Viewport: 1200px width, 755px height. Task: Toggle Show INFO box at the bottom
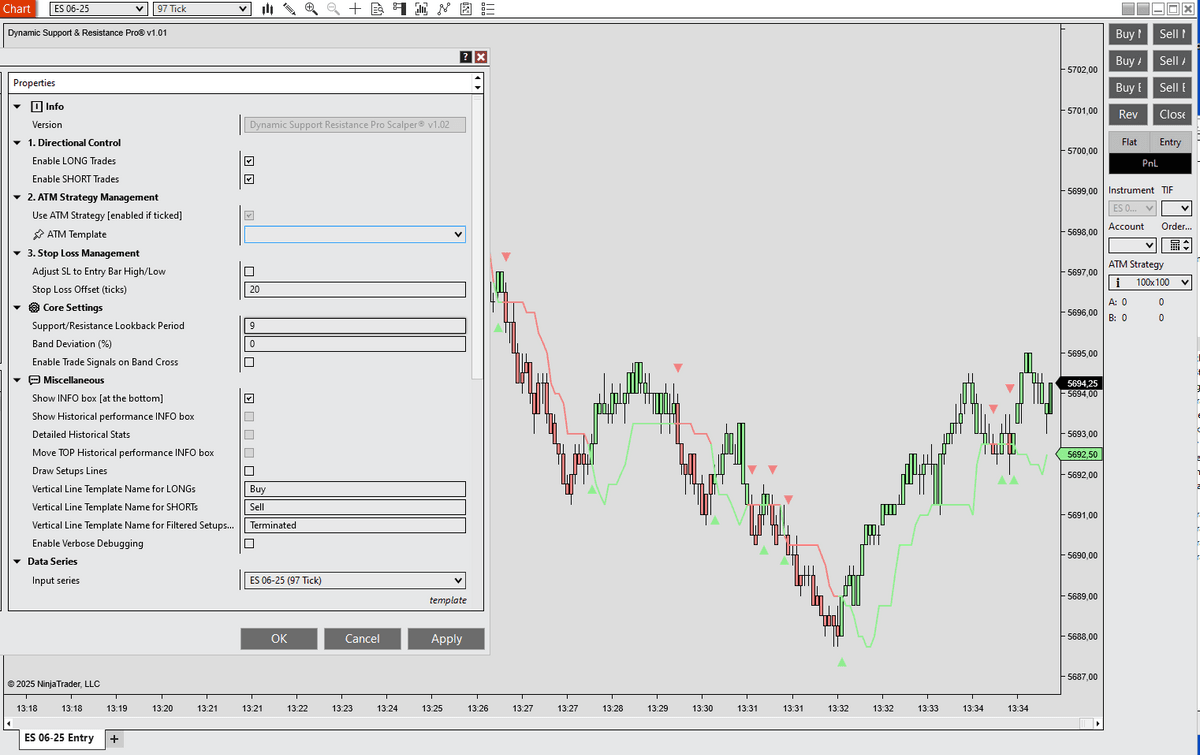[x=249, y=398]
